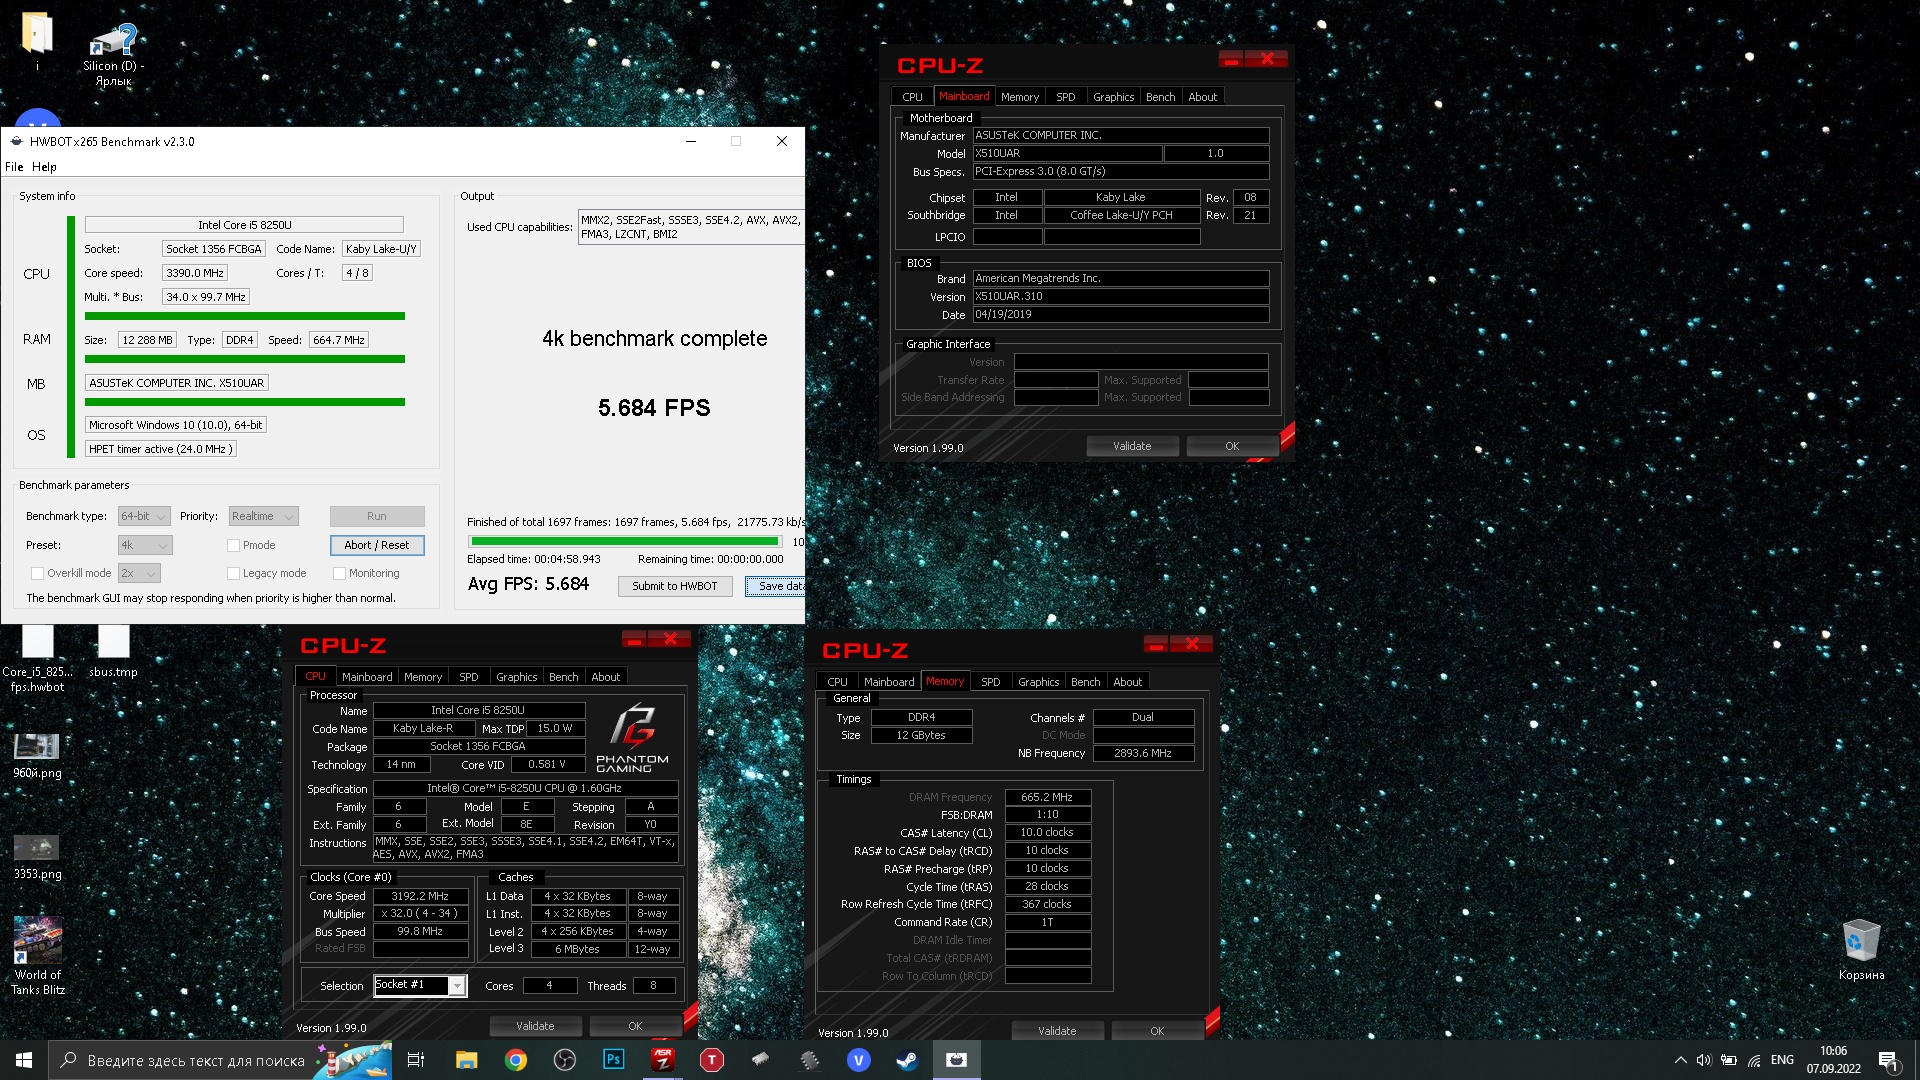Open About tab in Memory CPU-Z window
The image size is (1920, 1080).
pyautogui.click(x=1127, y=682)
